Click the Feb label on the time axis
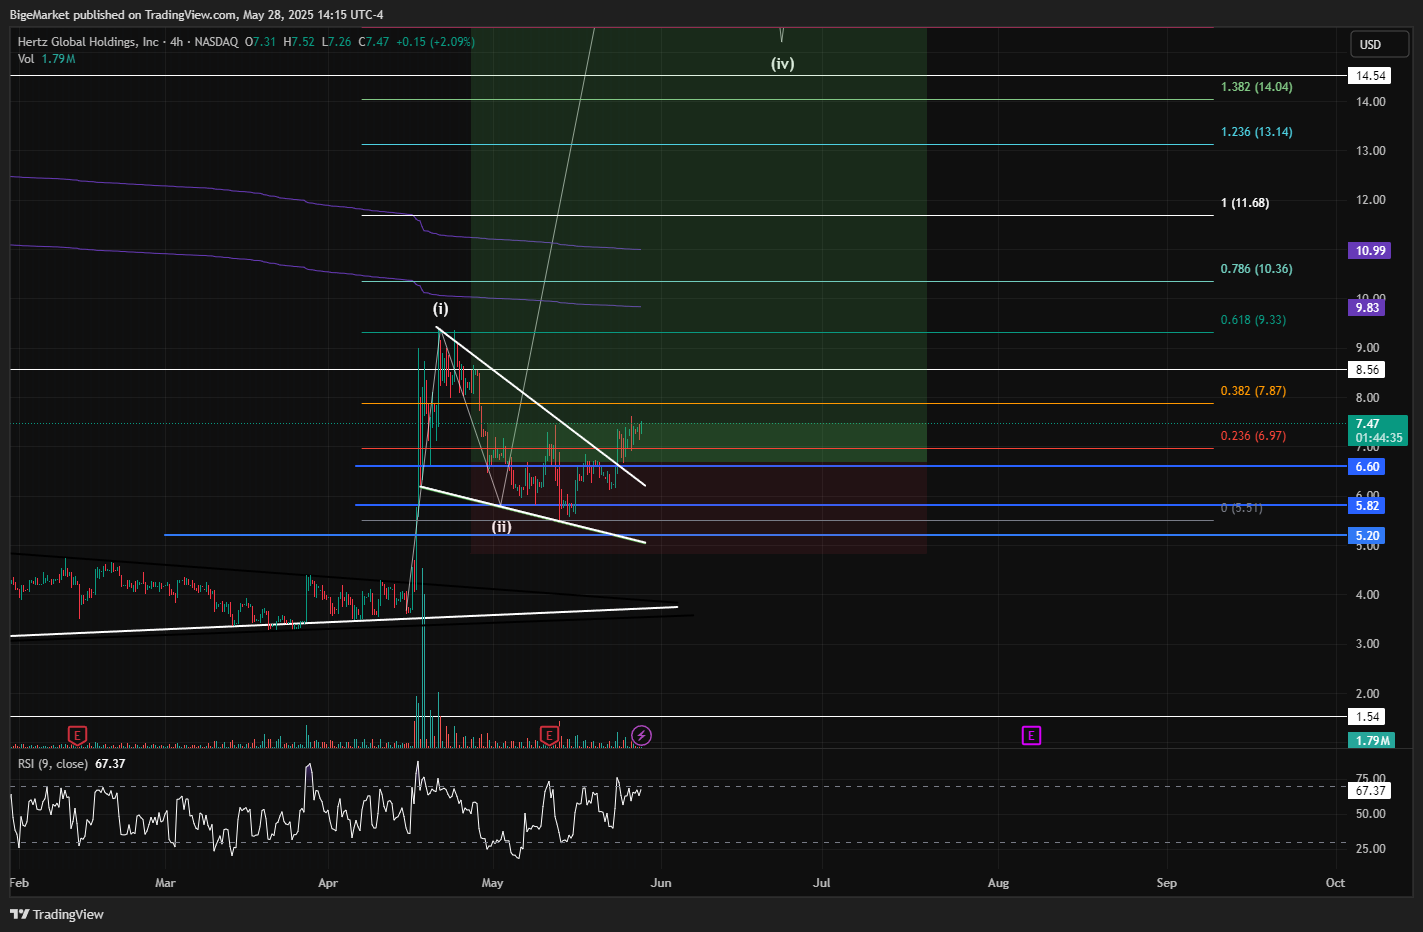This screenshot has width=1423, height=932. pos(19,883)
